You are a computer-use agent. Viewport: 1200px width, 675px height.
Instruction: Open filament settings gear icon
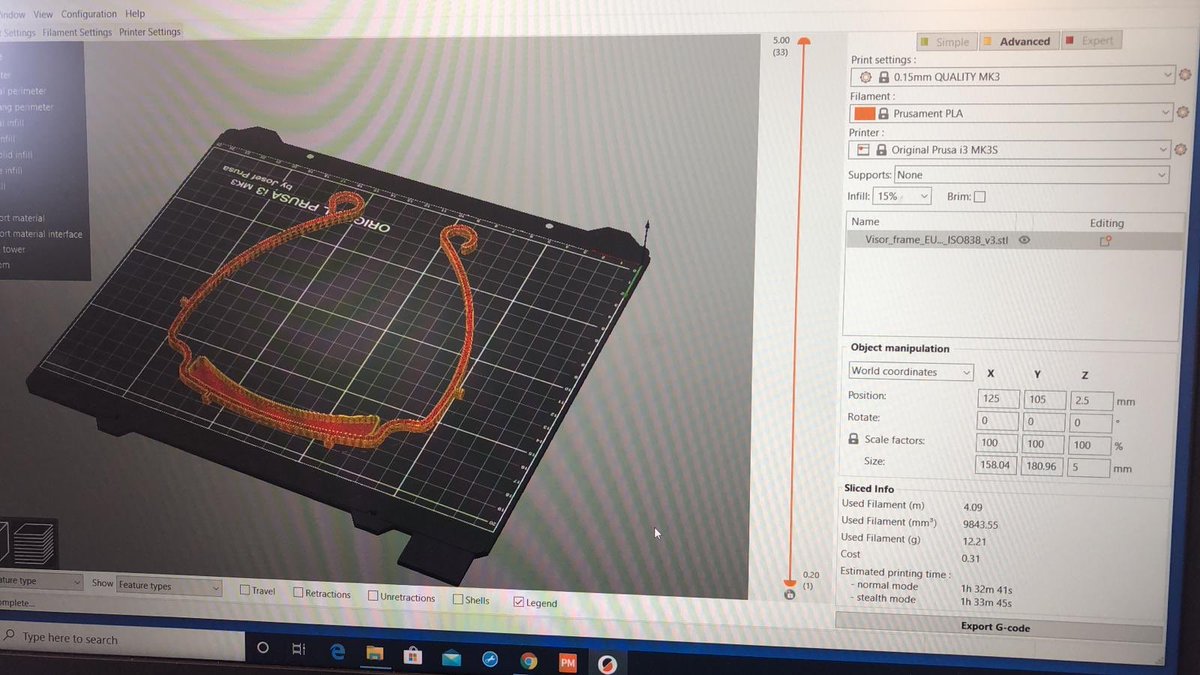1185,113
